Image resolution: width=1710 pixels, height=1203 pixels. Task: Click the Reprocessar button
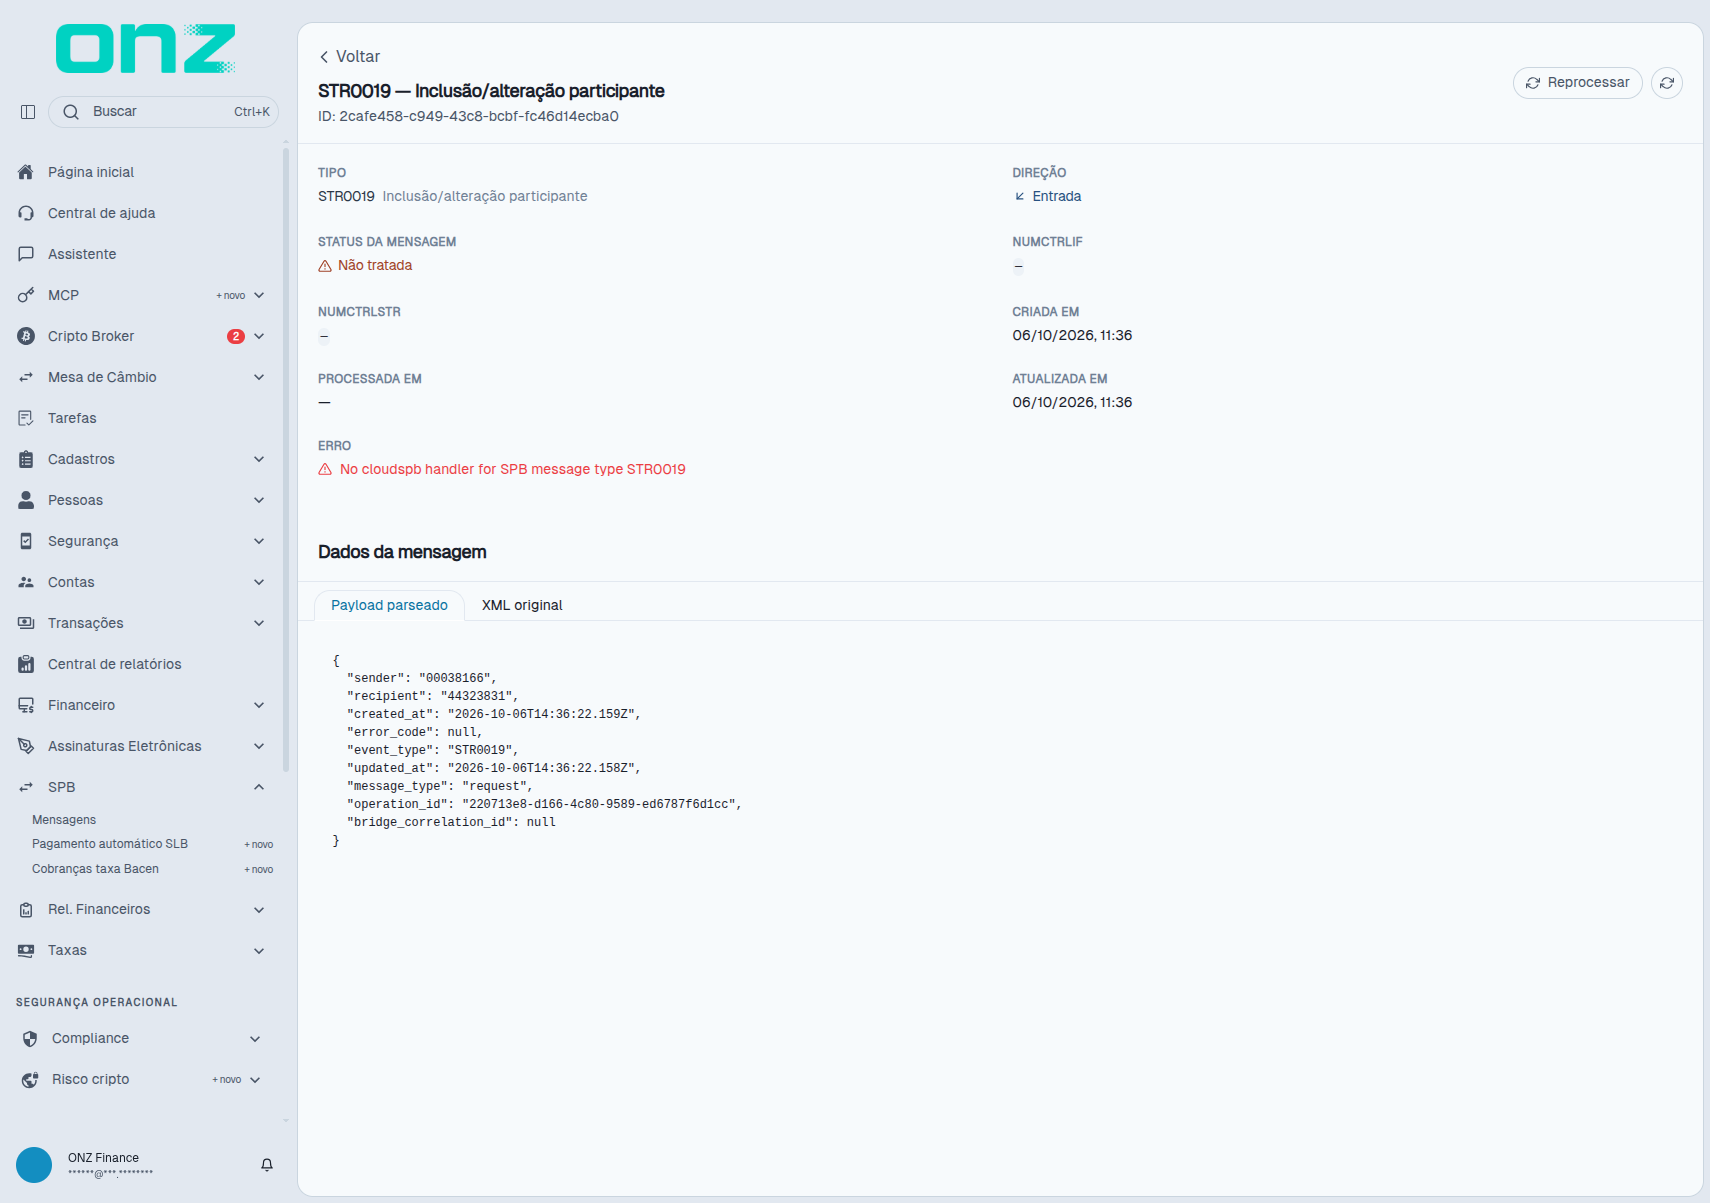click(1578, 83)
